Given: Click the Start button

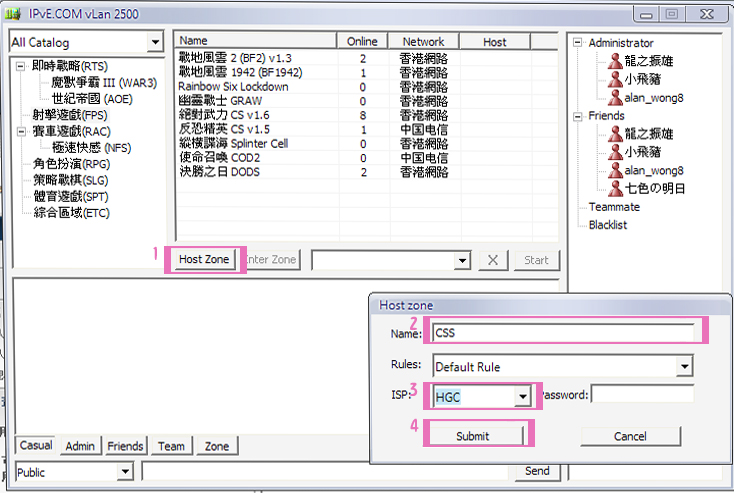Looking at the screenshot, I should pyautogui.click(x=536, y=260).
